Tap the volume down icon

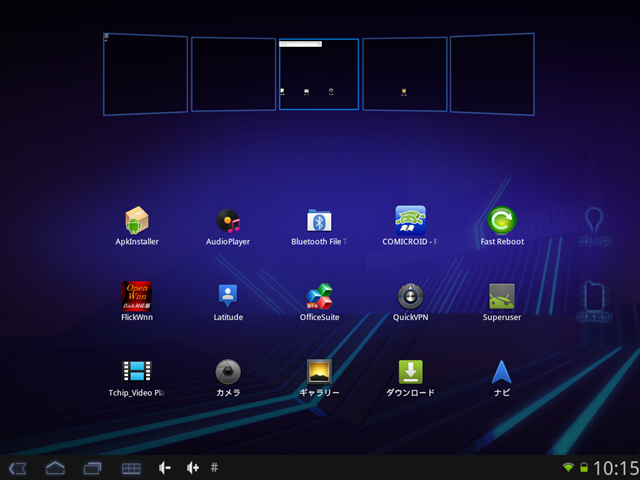click(165, 468)
